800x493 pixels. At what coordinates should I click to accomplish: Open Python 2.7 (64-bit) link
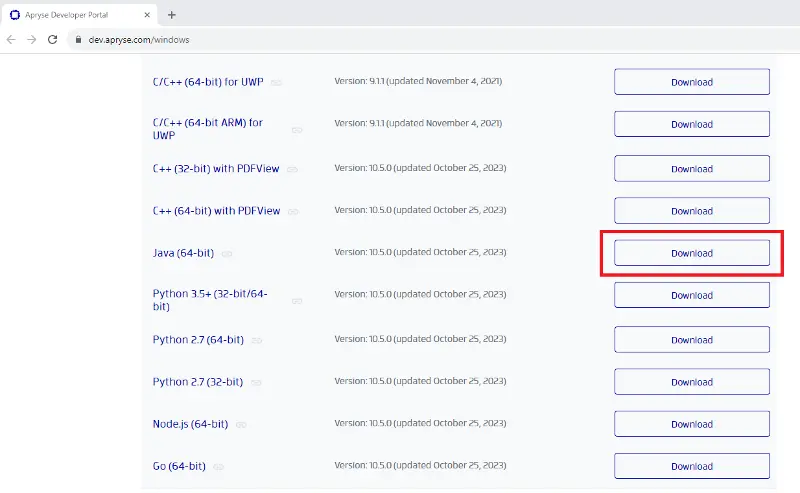pos(198,340)
